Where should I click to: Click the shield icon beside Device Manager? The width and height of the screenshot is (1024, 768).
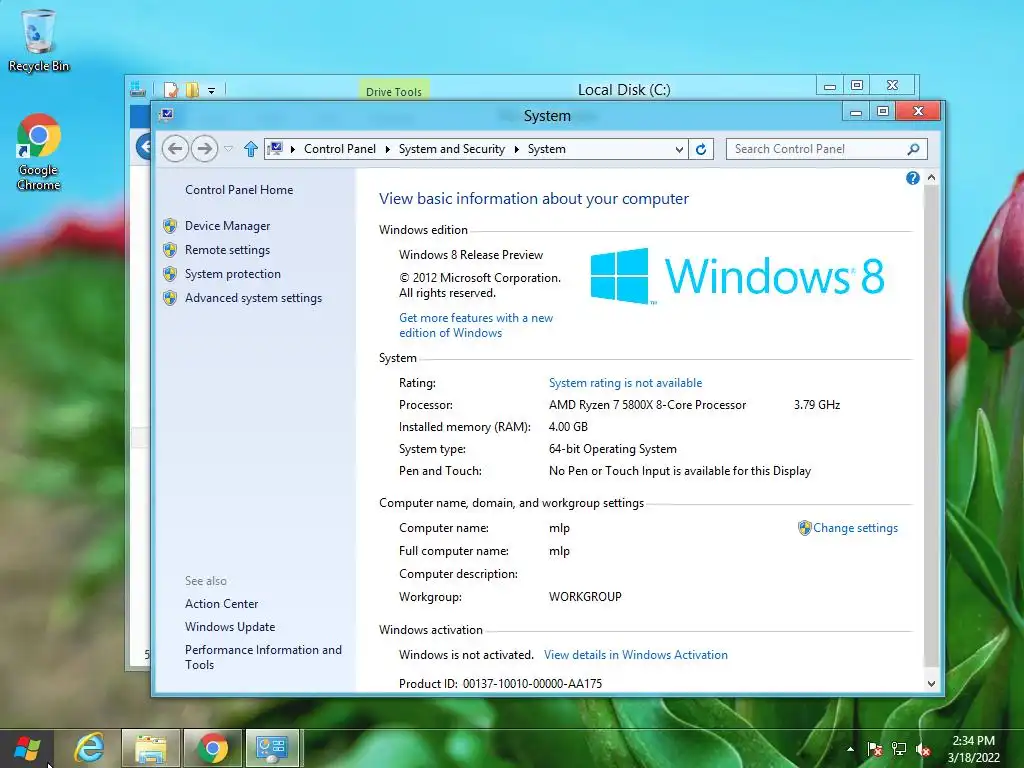pos(170,226)
